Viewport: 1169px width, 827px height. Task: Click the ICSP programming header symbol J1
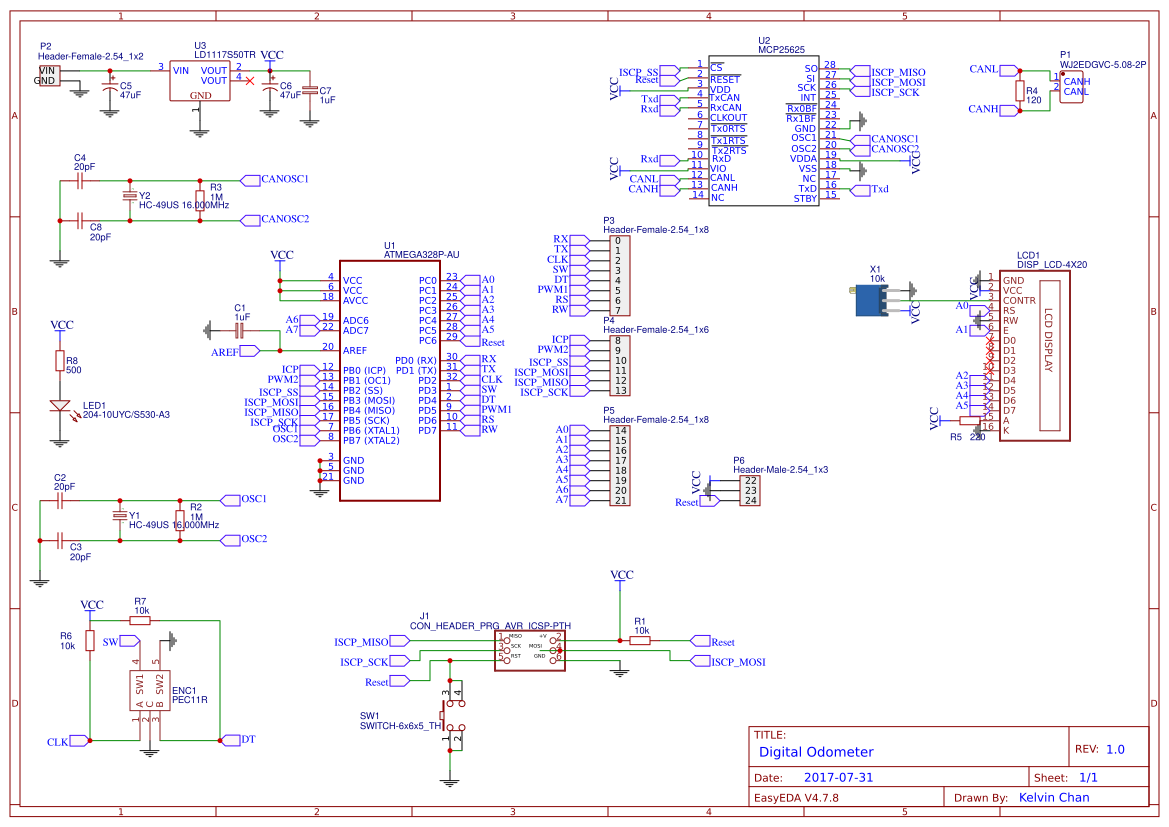(530, 650)
